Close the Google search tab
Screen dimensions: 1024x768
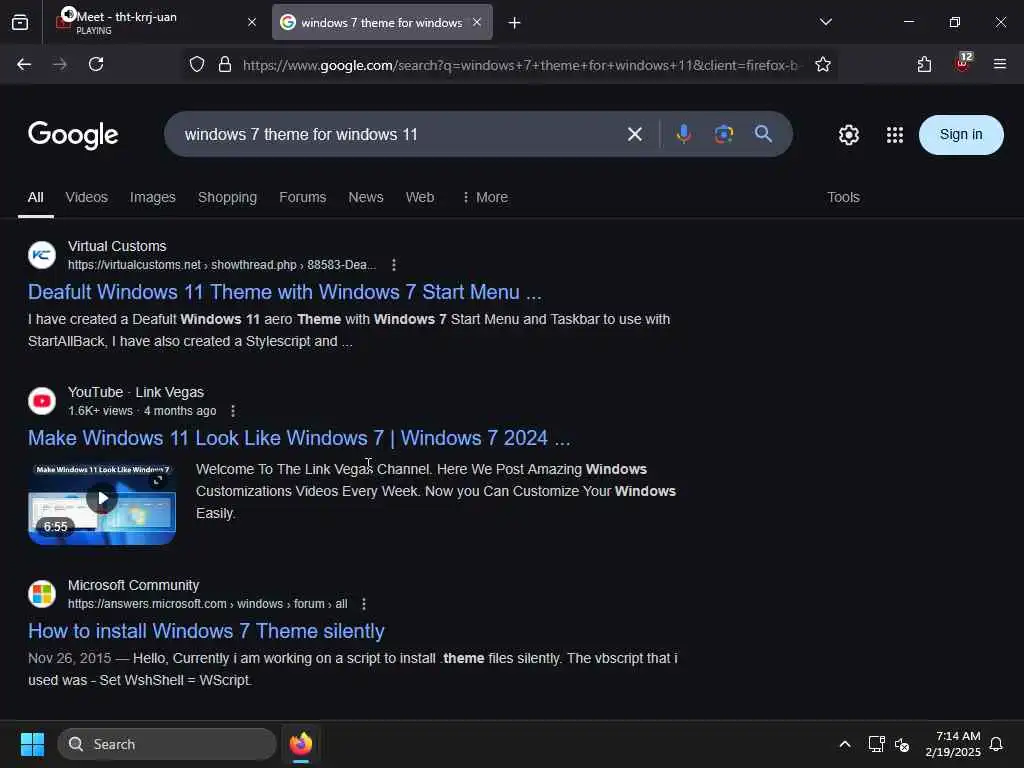pos(477,22)
